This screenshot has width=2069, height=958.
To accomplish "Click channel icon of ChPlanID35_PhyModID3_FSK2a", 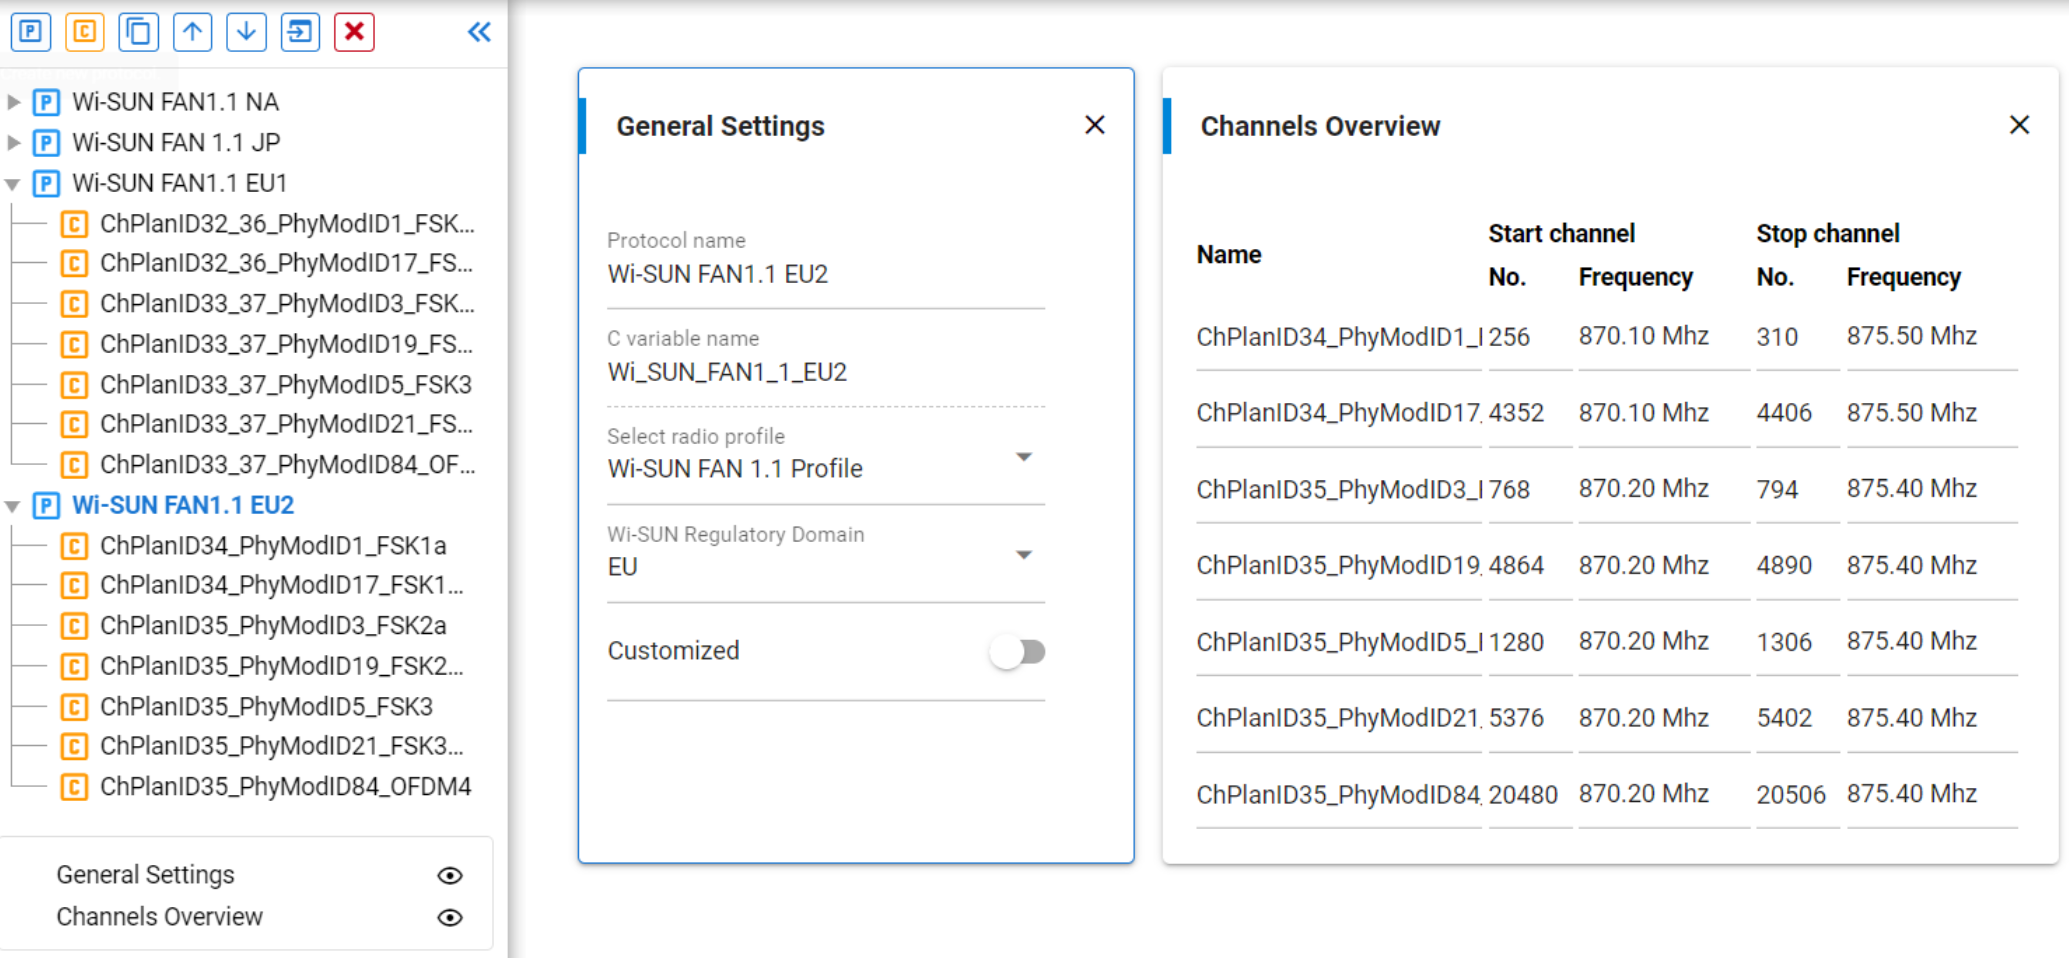I will coord(74,625).
